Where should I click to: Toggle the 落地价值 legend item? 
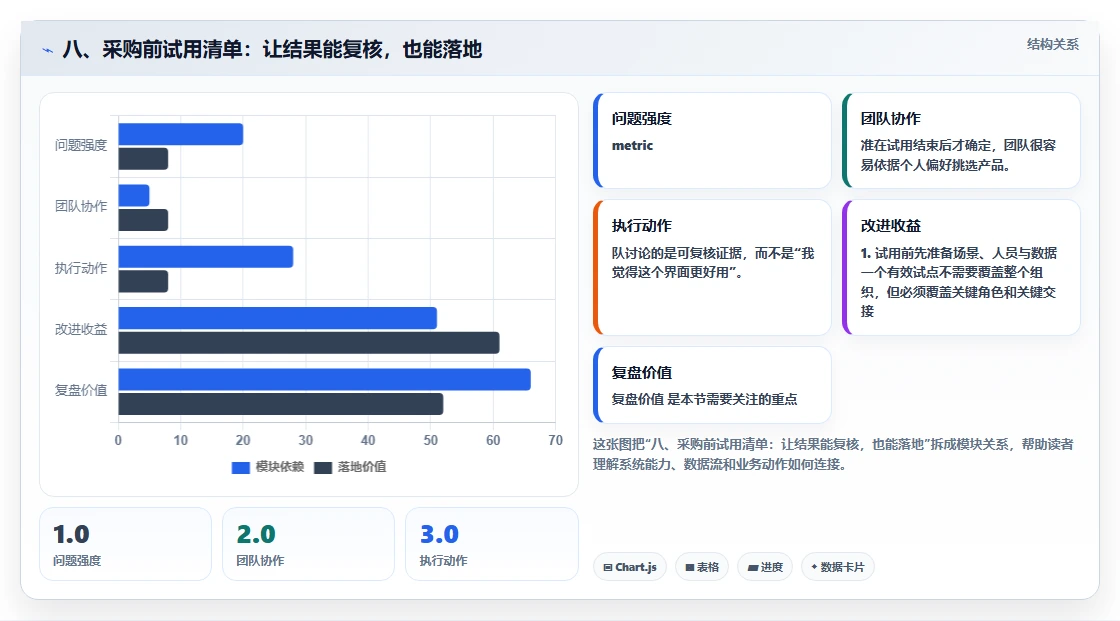pyautogui.click(x=350, y=467)
